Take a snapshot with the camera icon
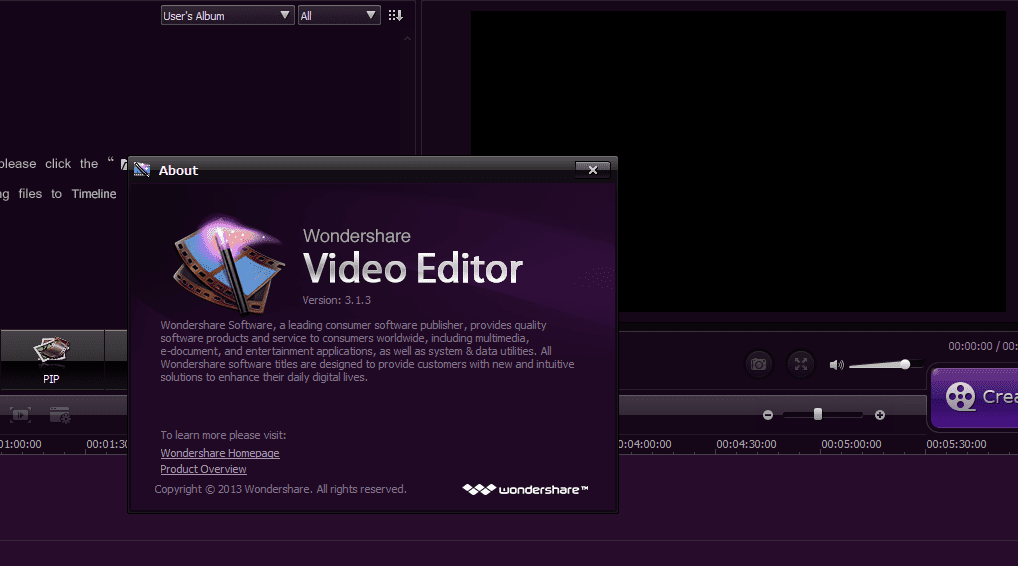This screenshot has height=566, width=1018. 759,364
